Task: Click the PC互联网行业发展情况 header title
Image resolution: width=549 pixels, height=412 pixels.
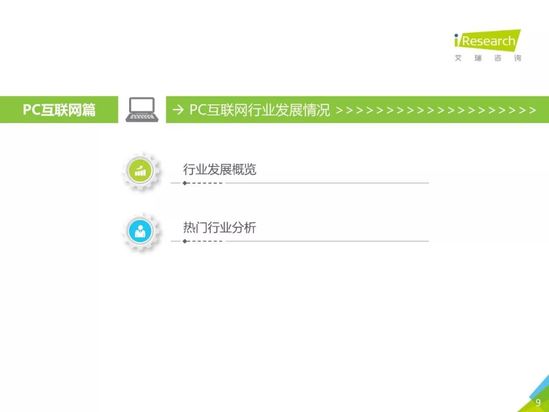Action: pyautogui.click(x=259, y=110)
